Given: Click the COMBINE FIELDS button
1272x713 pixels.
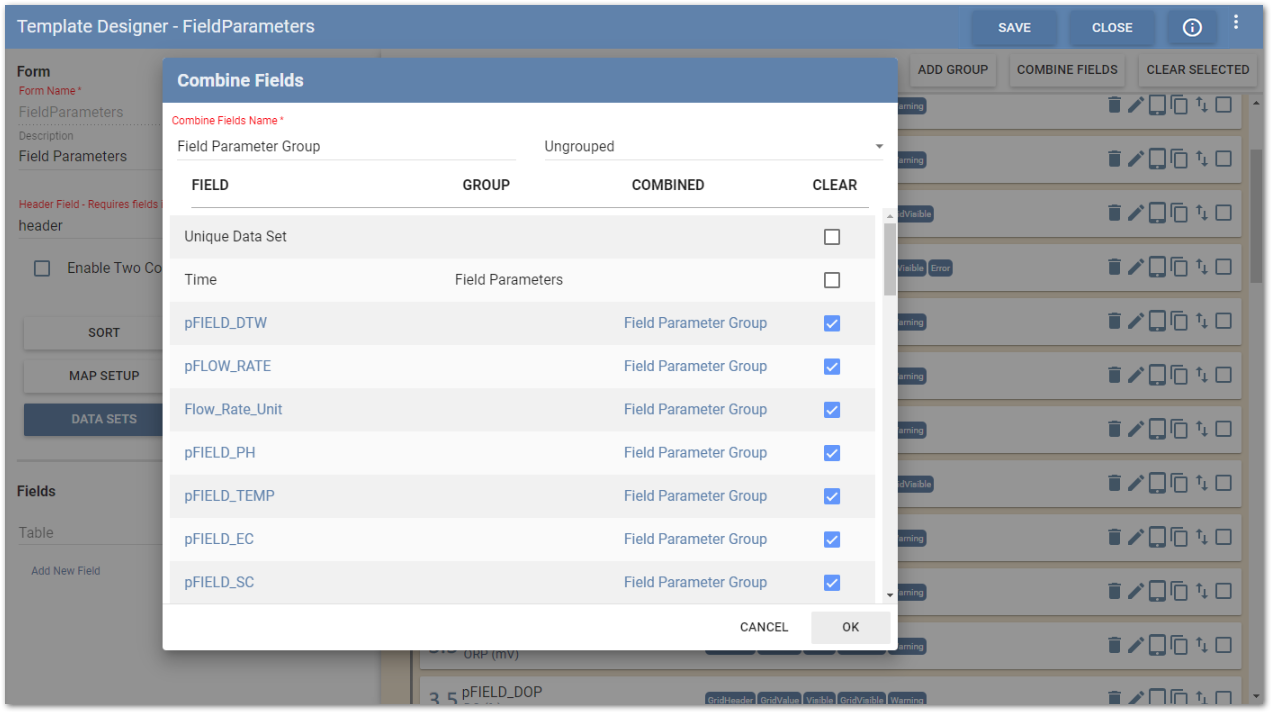Looking at the screenshot, I should click(x=1067, y=70).
